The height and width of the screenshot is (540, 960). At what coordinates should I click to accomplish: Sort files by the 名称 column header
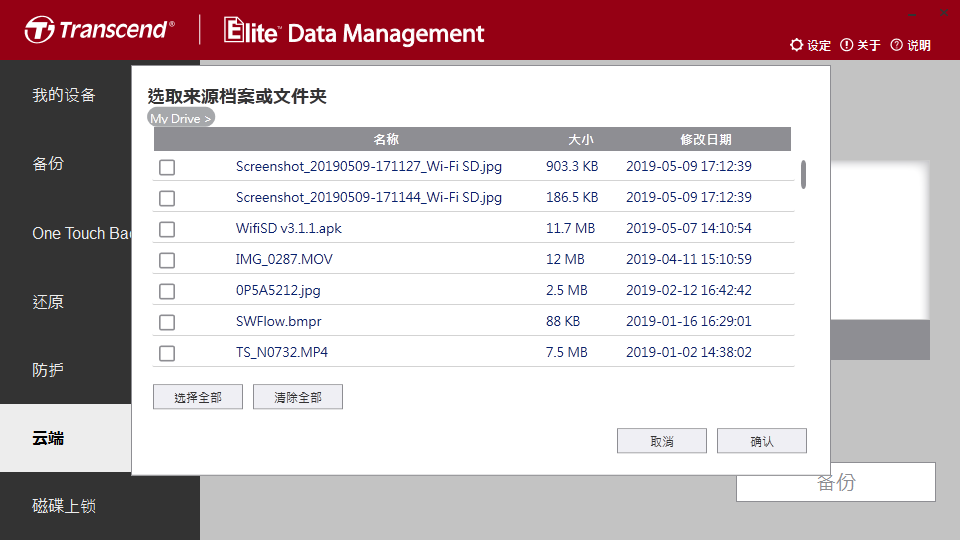point(386,140)
